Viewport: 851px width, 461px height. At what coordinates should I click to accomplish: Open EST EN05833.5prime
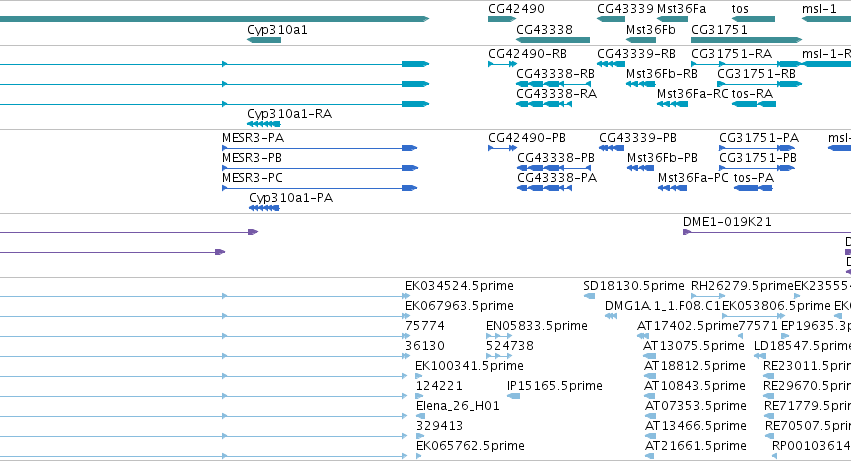click(537, 326)
